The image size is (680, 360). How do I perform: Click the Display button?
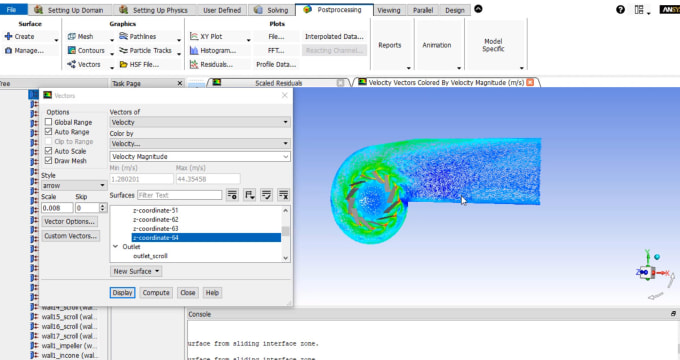click(x=122, y=293)
